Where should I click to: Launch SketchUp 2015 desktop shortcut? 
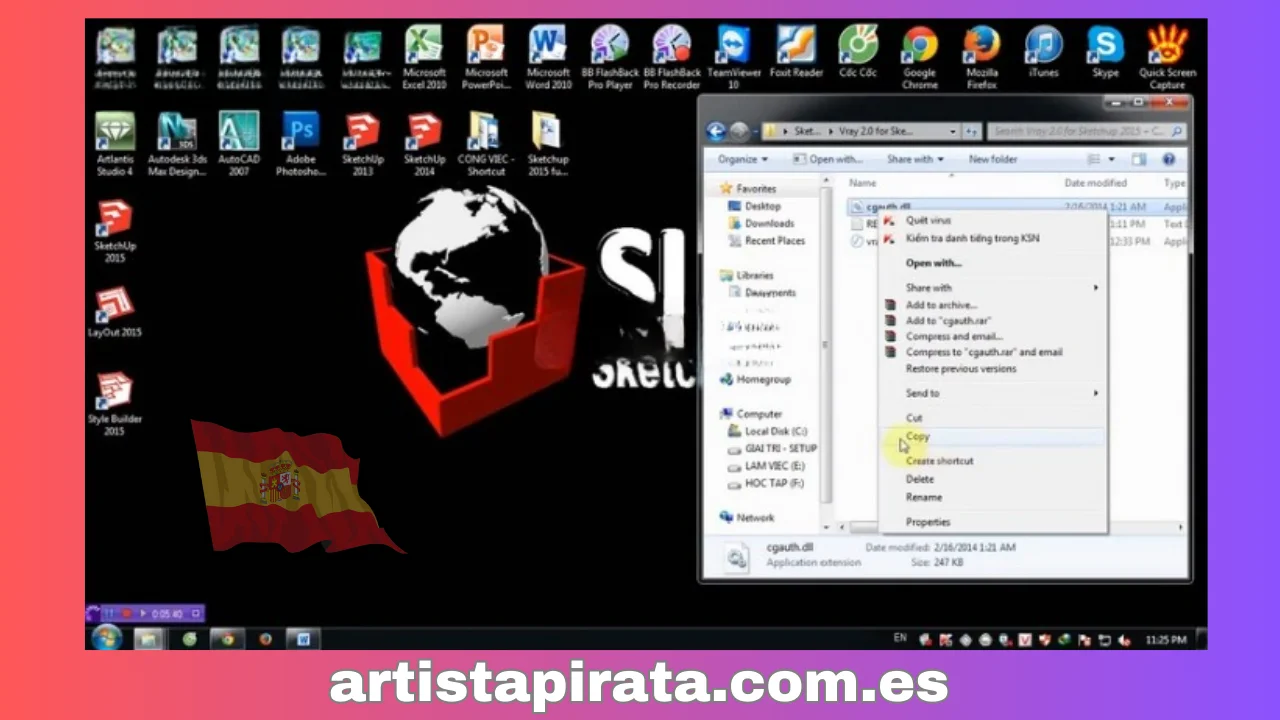(115, 231)
